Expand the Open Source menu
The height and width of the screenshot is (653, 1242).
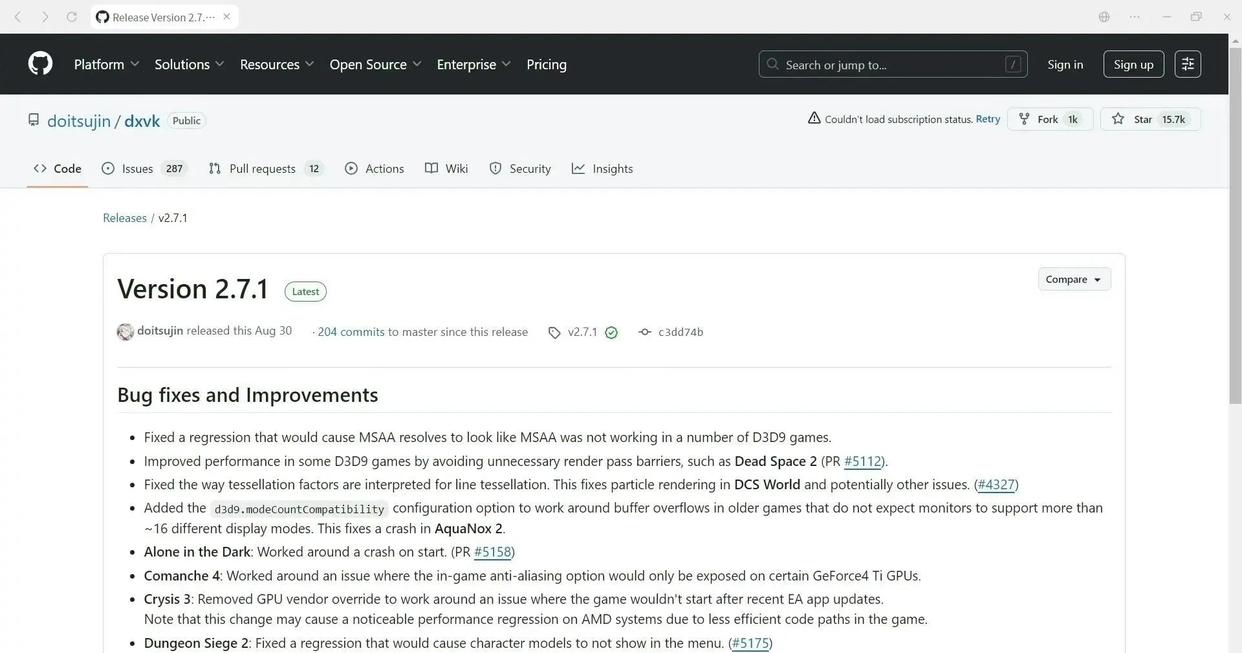pos(375,64)
